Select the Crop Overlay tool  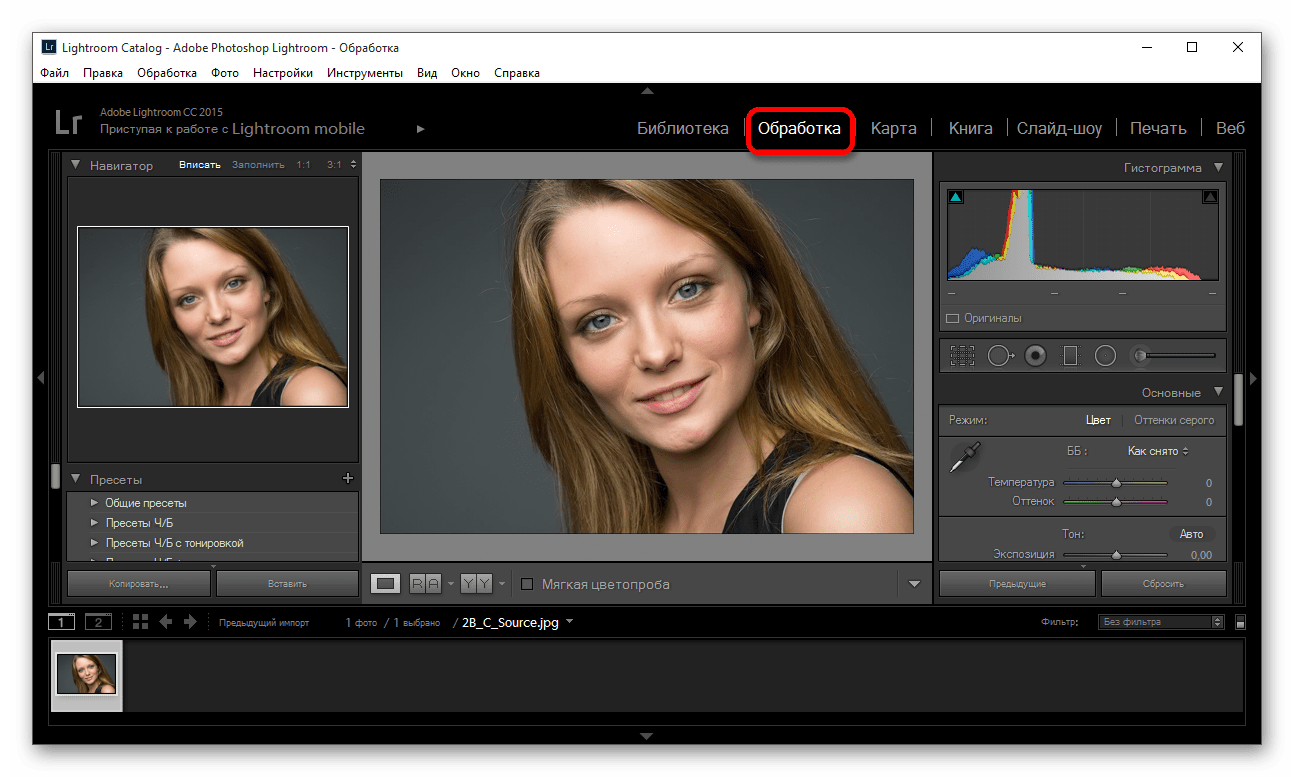point(962,355)
